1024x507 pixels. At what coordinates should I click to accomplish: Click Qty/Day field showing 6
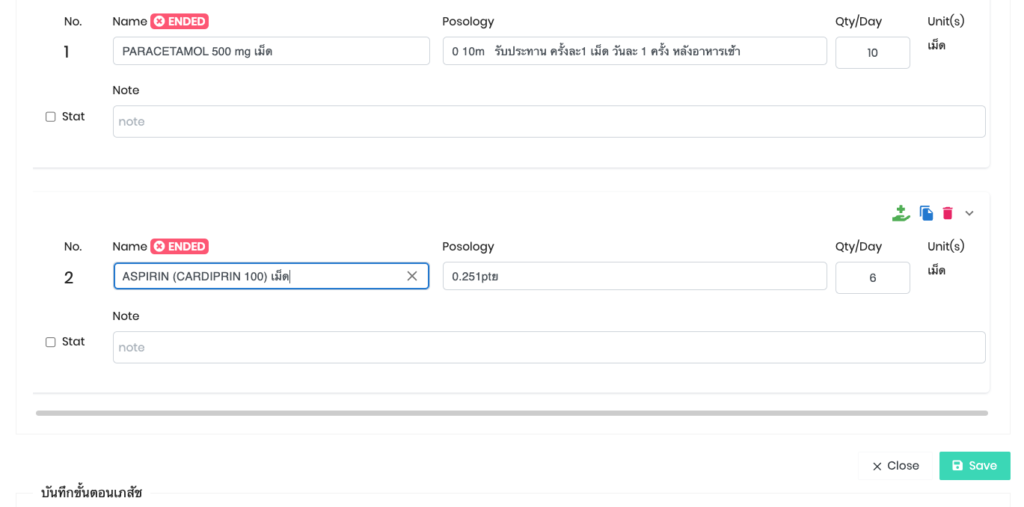(872, 278)
